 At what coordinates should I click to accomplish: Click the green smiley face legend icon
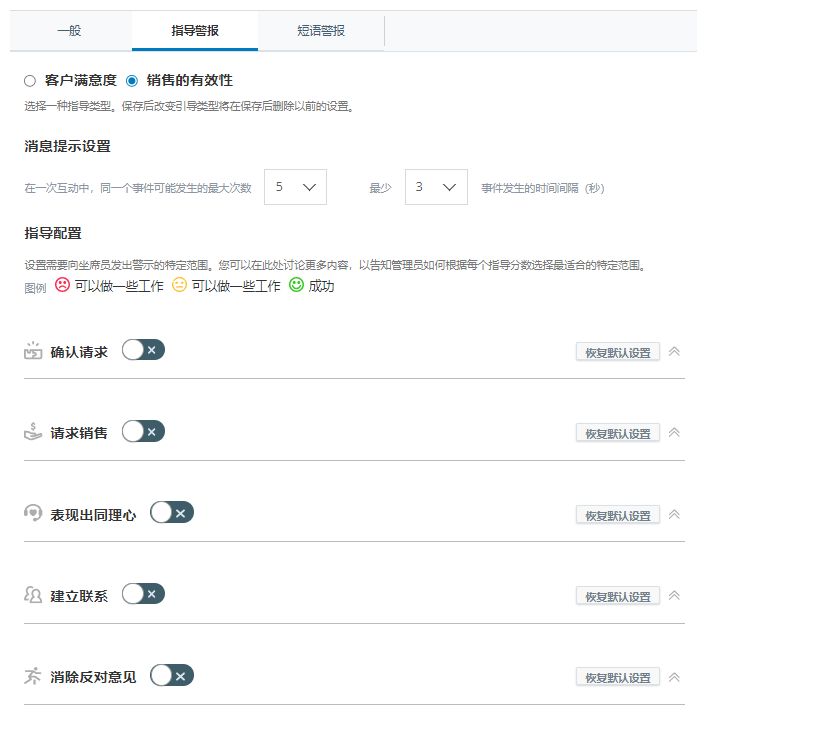296,285
